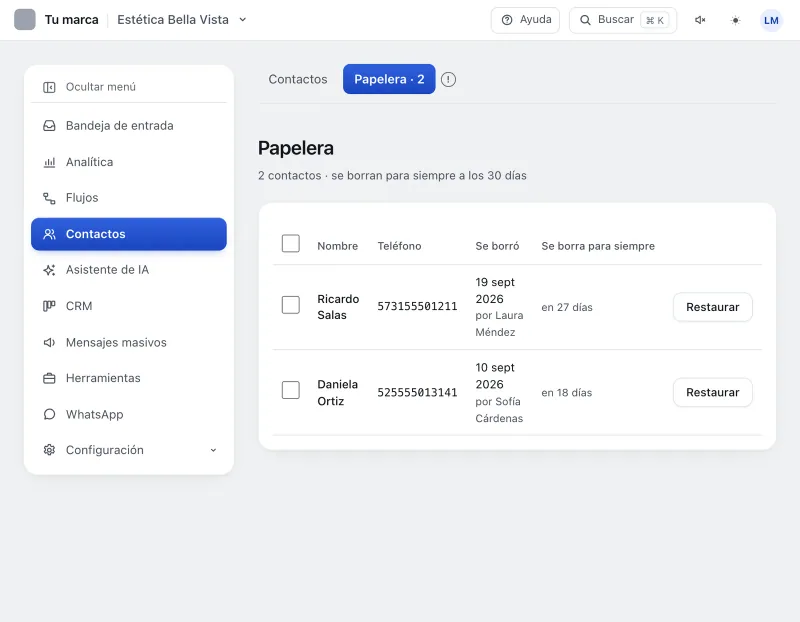Click the Teléfono column header
800x622 pixels.
[x=399, y=246]
